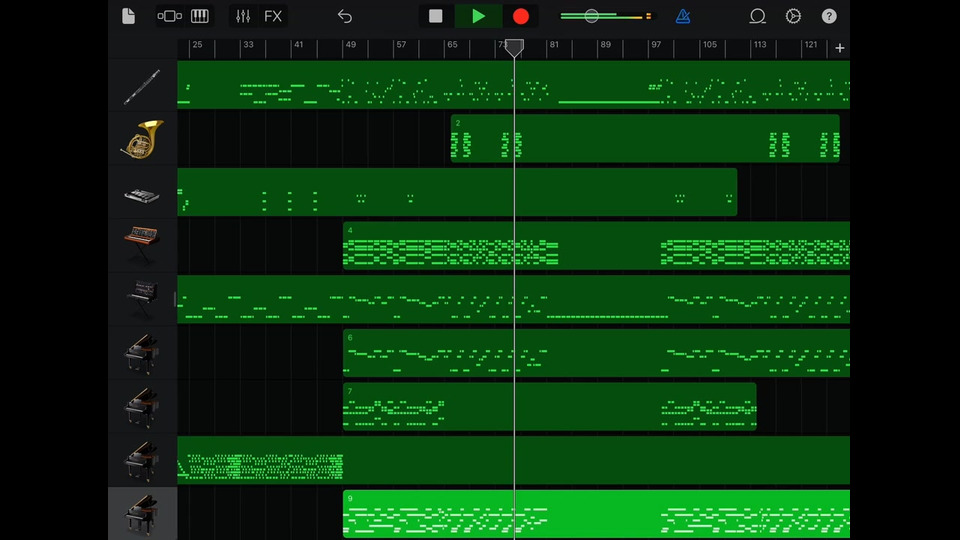Jump to bar 33 on ruler
This screenshot has height=540, width=960.
(x=248, y=45)
